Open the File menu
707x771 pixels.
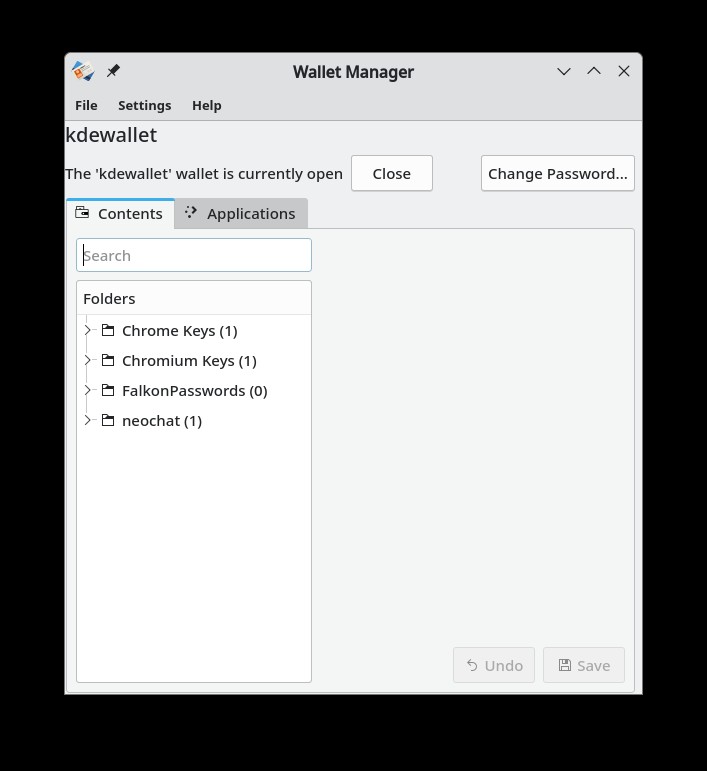click(86, 105)
